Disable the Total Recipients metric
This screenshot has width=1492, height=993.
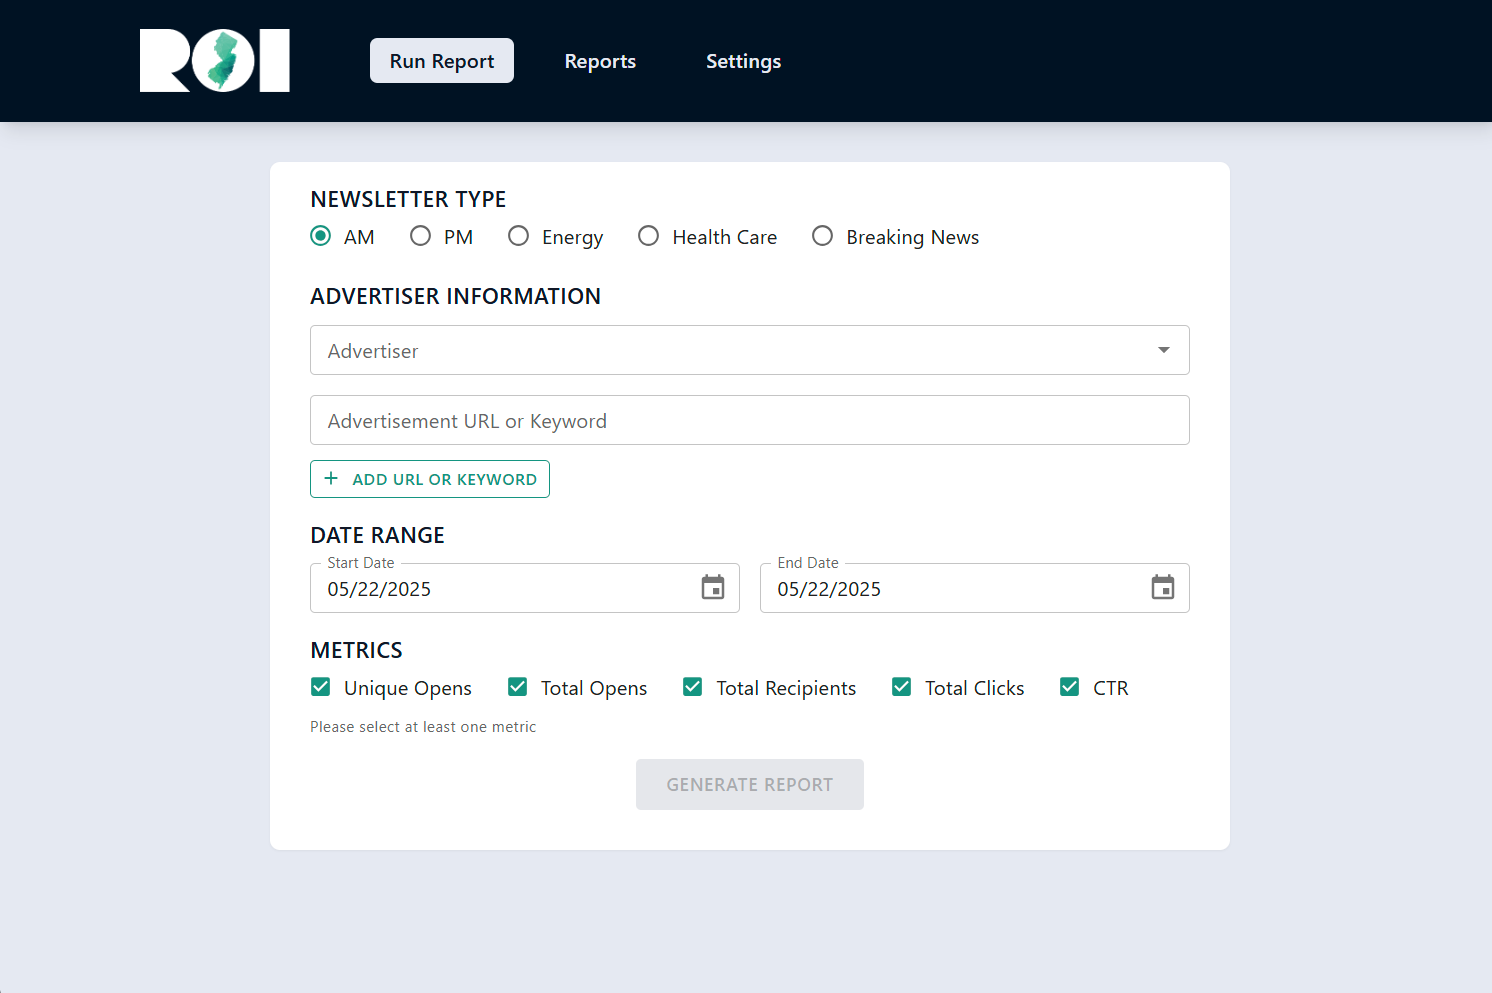coord(693,687)
